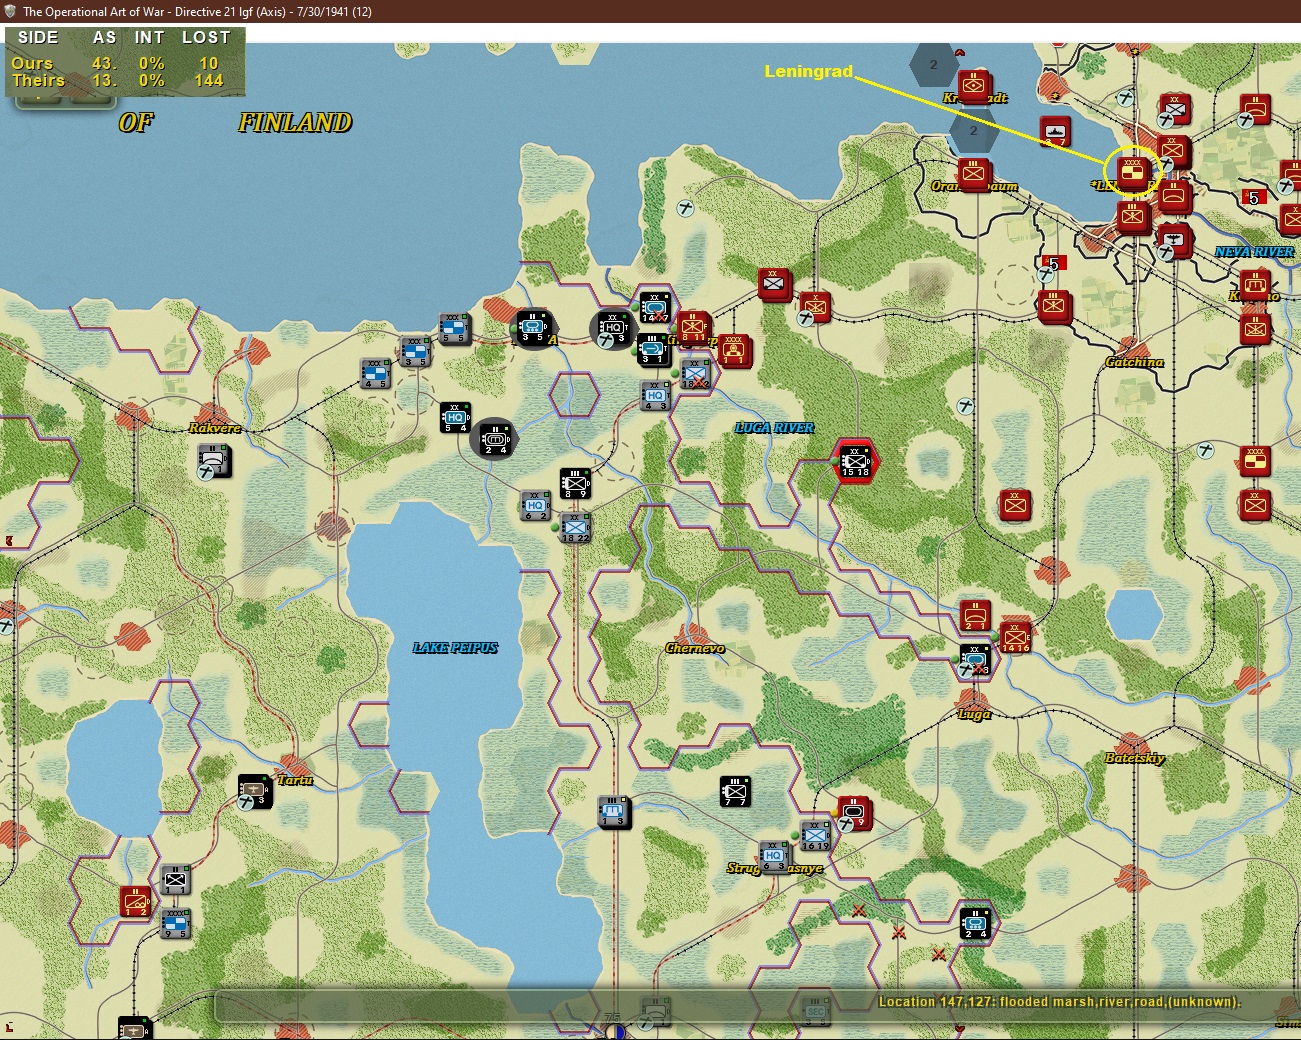Select the German air unit near Tartu
This screenshot has width=1301, height=1040.
point(254,791)
